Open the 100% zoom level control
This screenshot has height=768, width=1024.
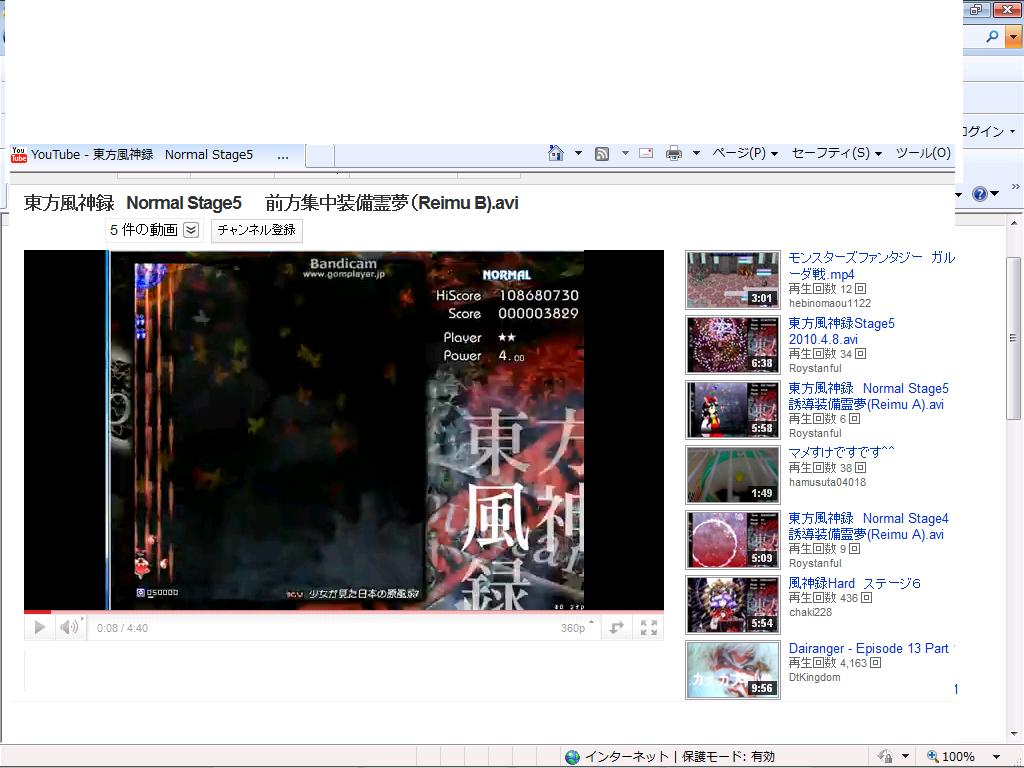click(x=964, y=756)
